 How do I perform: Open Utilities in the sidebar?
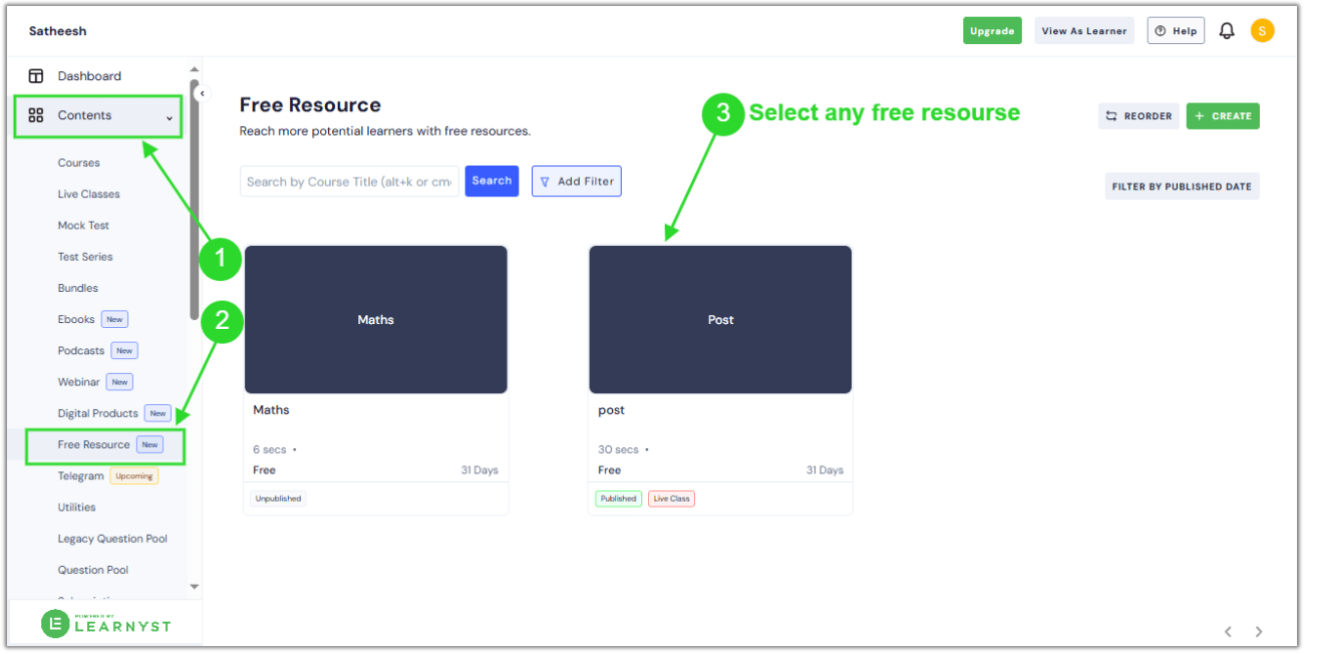[x=77, y=507]
